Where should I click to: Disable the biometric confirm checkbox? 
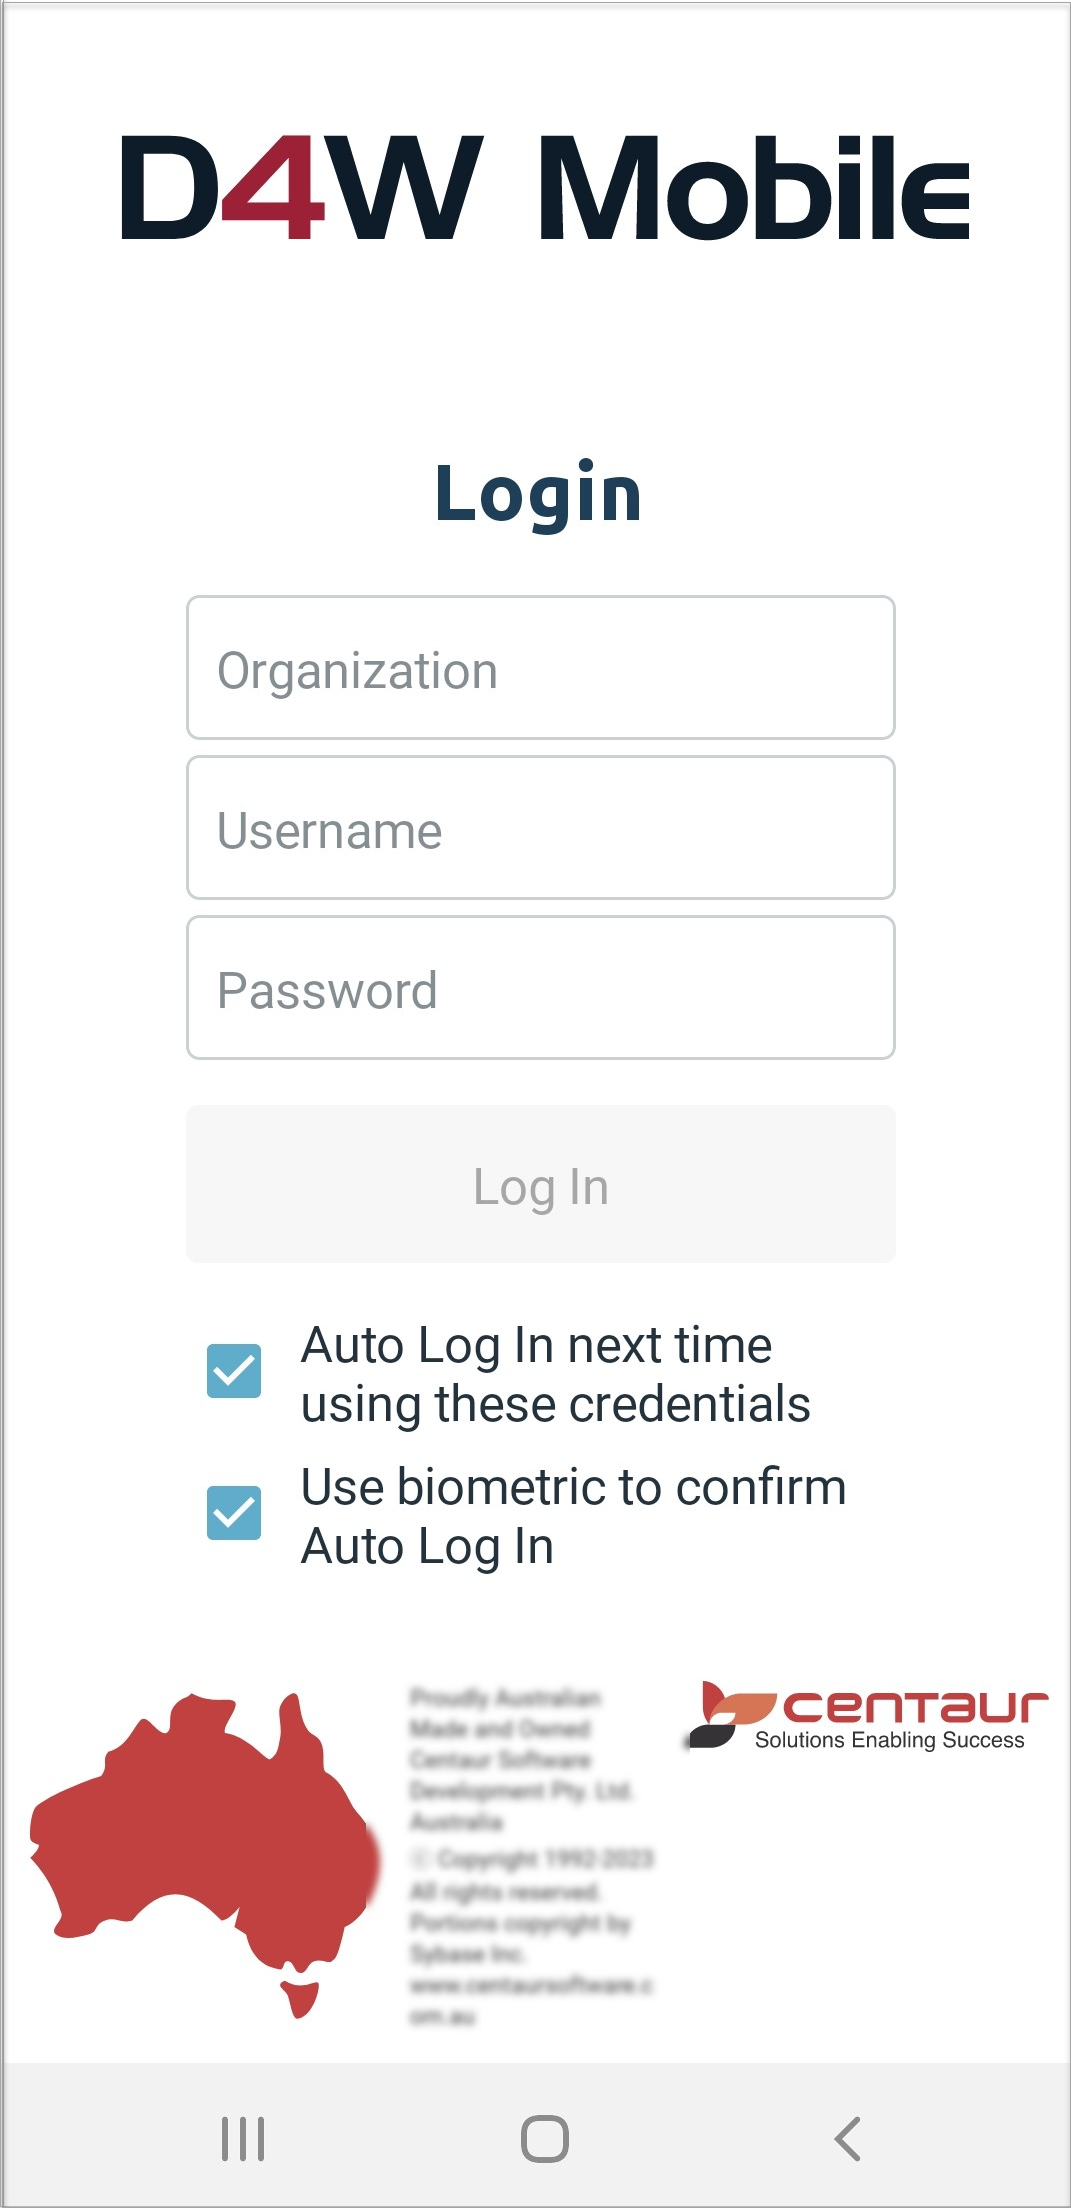(x=234, y=1513)
